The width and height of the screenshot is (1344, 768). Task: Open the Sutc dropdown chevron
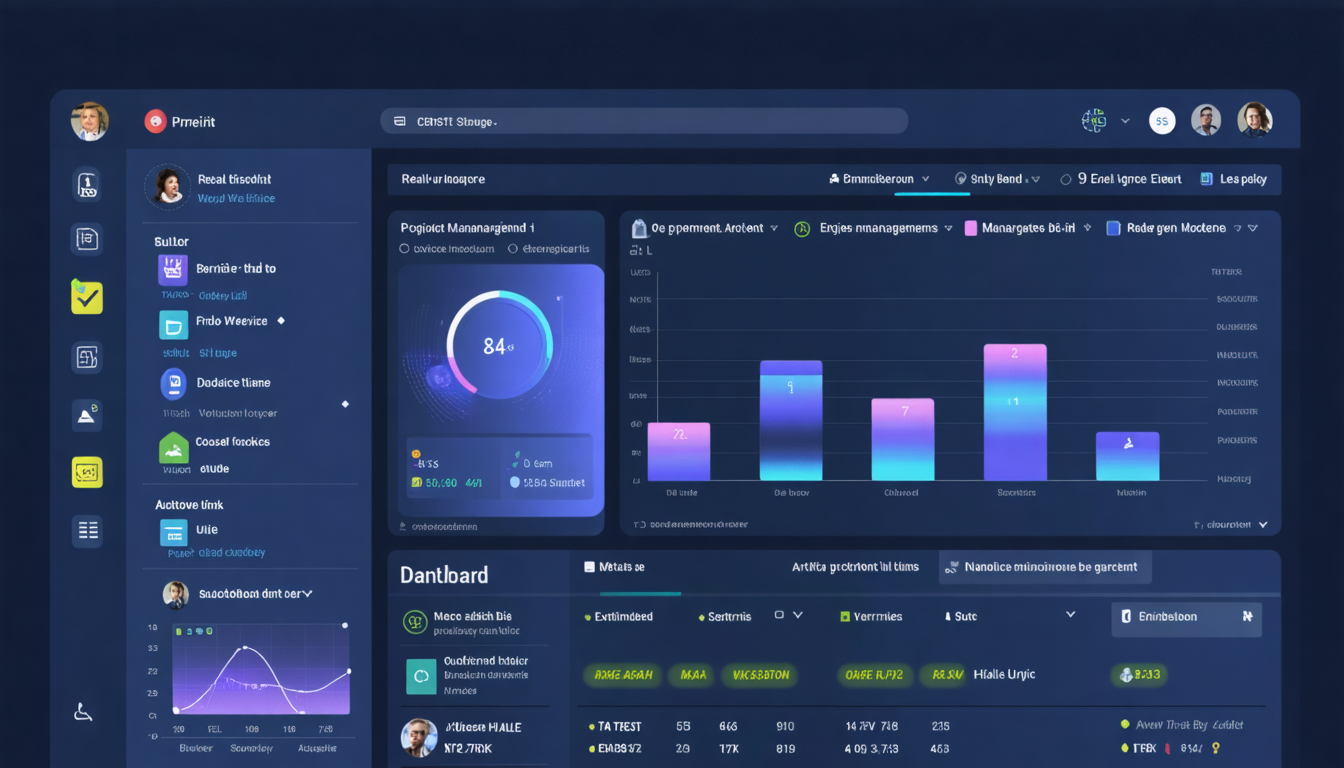(1071, 615)
